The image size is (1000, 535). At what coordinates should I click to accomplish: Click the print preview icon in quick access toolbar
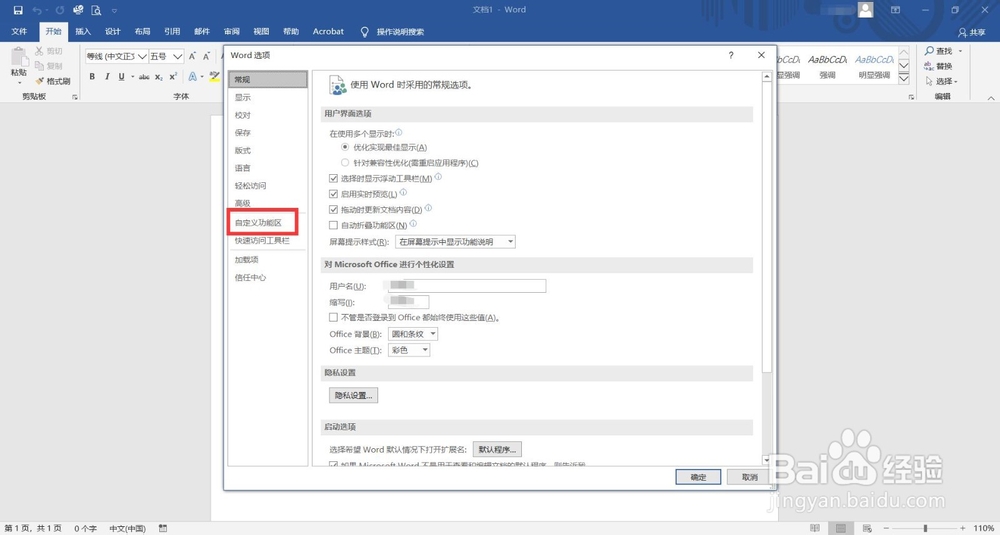coord(96,10)
